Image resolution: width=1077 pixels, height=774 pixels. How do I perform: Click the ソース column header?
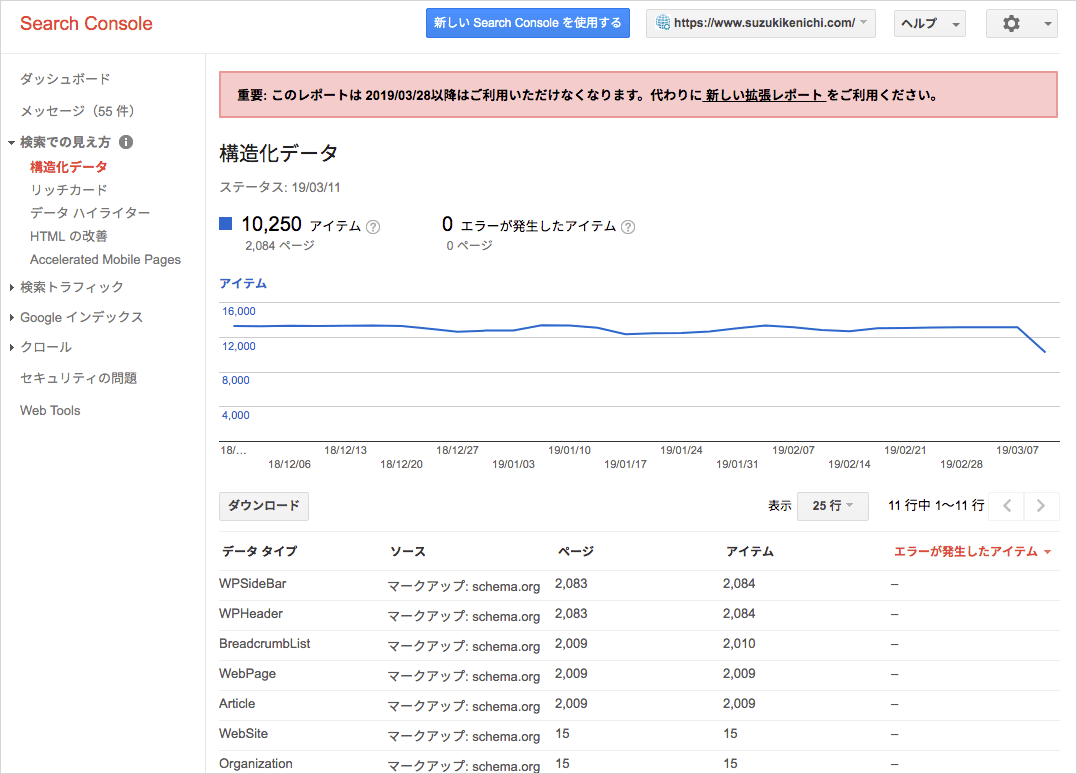pyautogui.click(x=408, y=551)
